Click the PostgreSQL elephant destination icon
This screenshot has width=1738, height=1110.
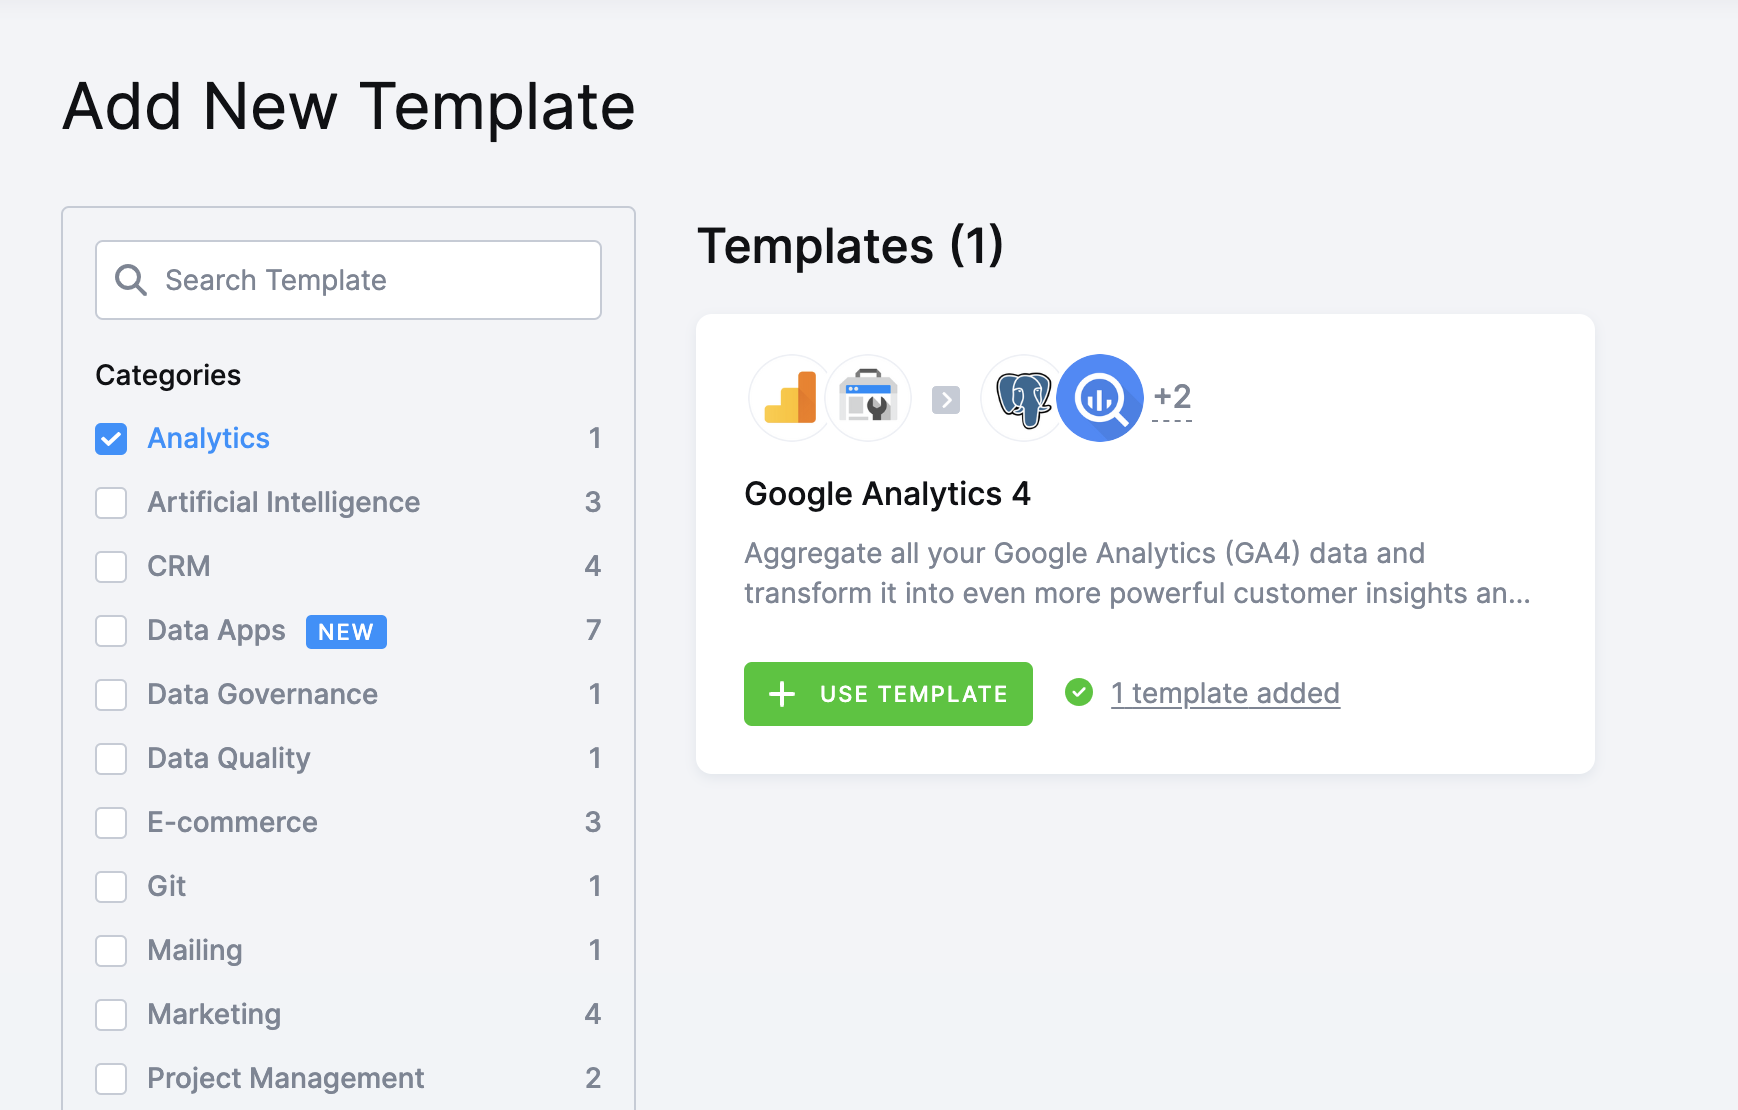pos(1023,398)
